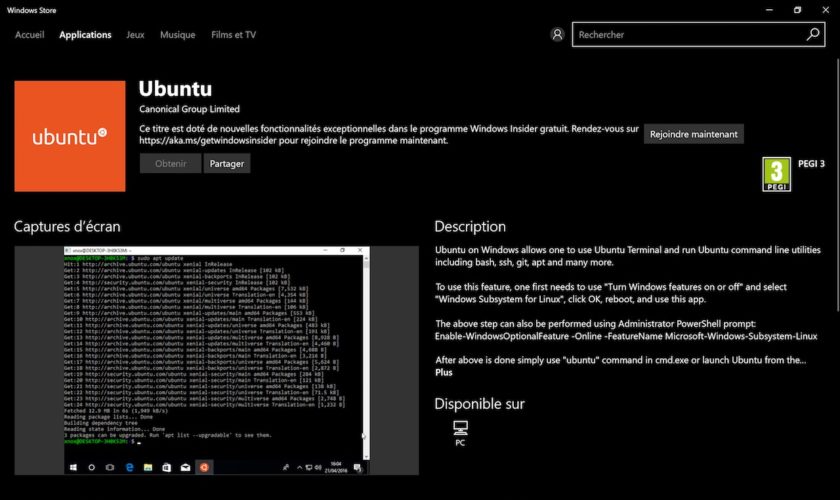
Task: Click the Canonical Group Limited publisher name
Action: coord(190,109)
